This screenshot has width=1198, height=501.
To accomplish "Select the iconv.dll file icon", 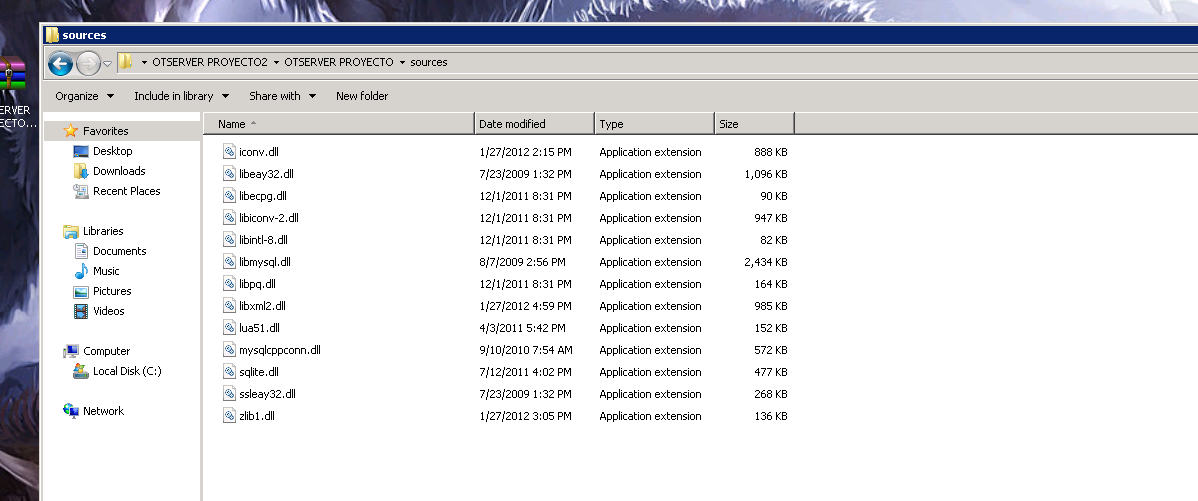I will pos(229,151).
